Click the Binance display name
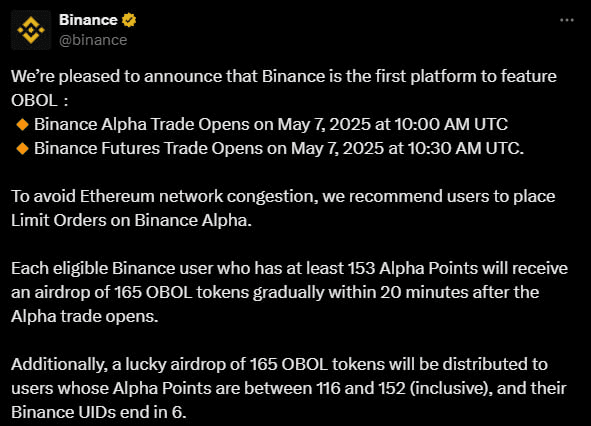 tap(88, 20)
